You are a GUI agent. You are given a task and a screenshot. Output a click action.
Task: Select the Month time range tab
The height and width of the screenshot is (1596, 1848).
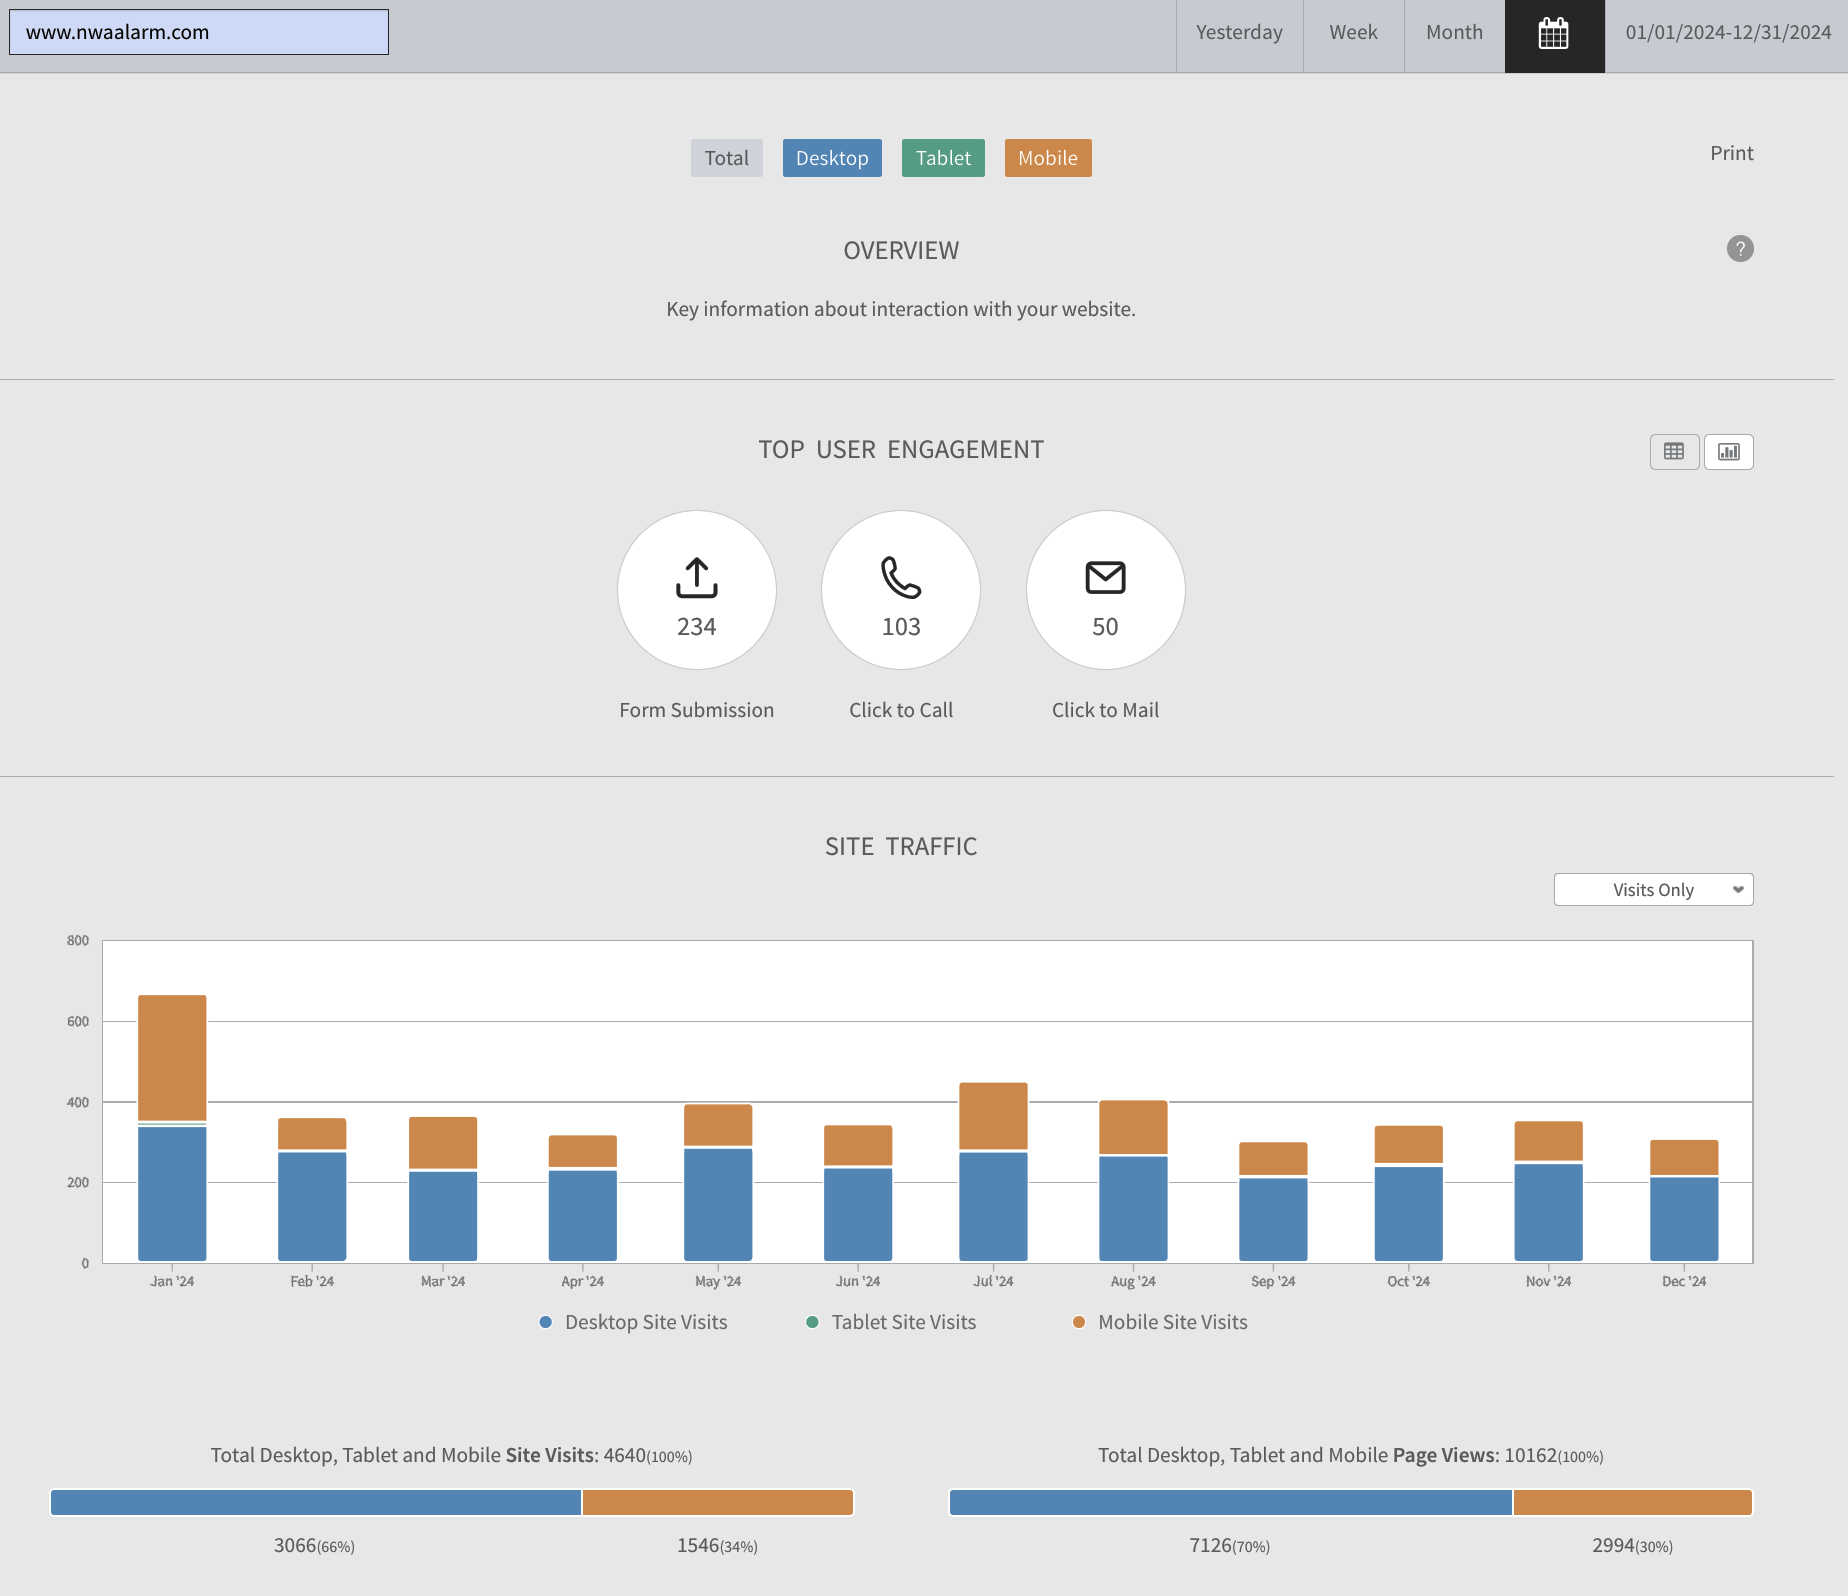click(x=1454, y=33)
